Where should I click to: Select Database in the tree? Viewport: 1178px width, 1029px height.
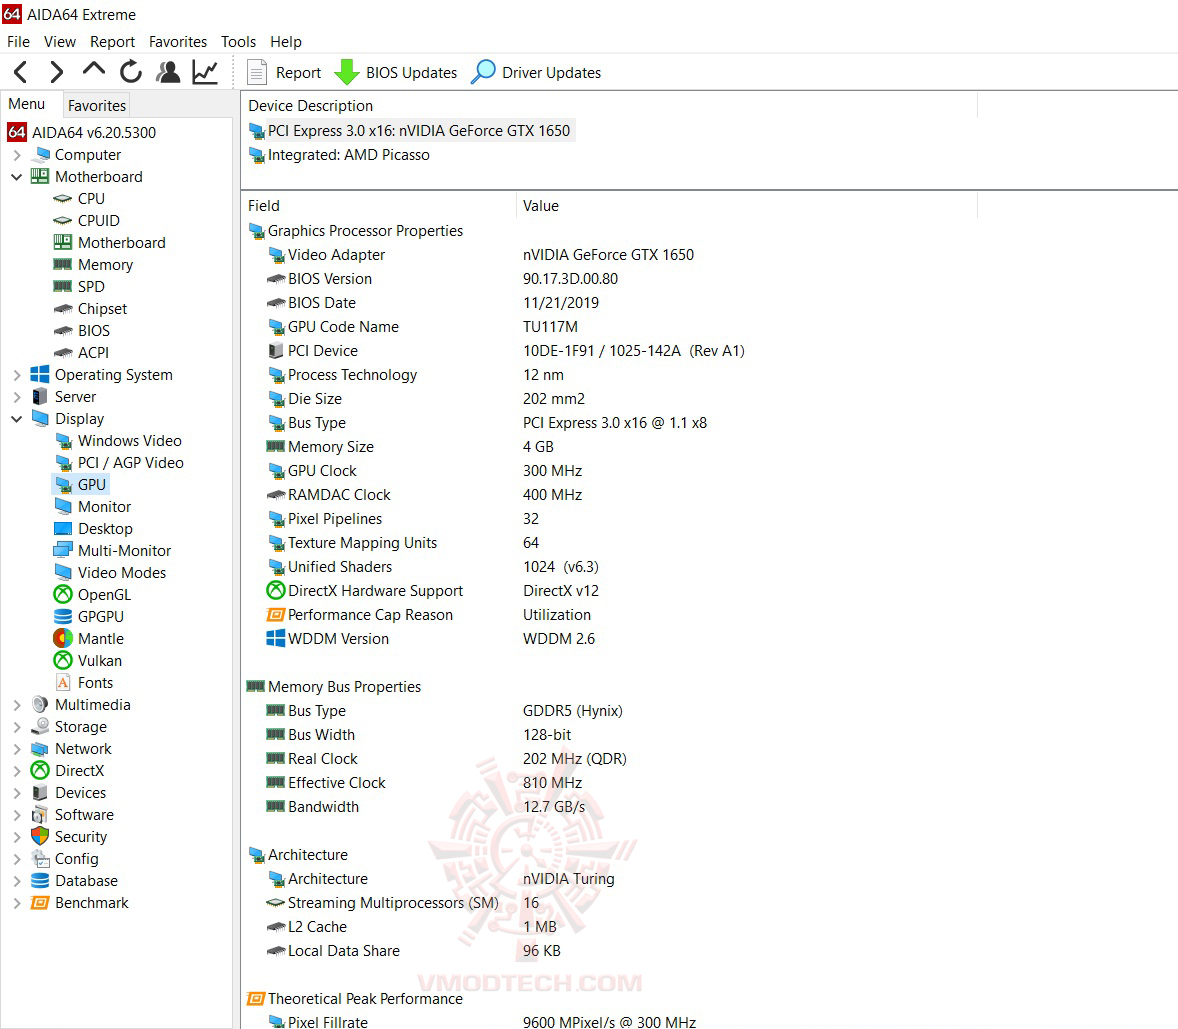86,880
